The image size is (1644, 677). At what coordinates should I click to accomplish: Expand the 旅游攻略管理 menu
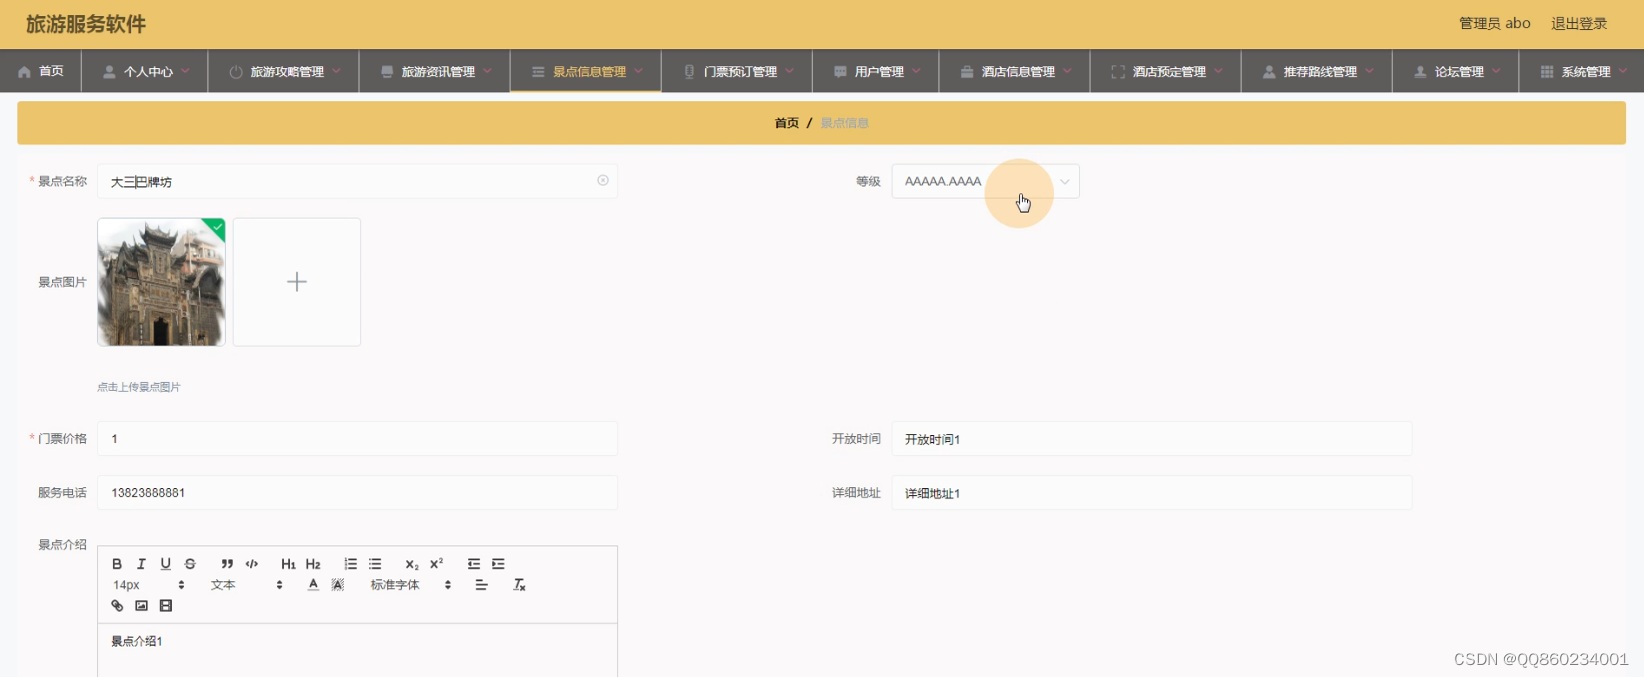pos(284,72)
